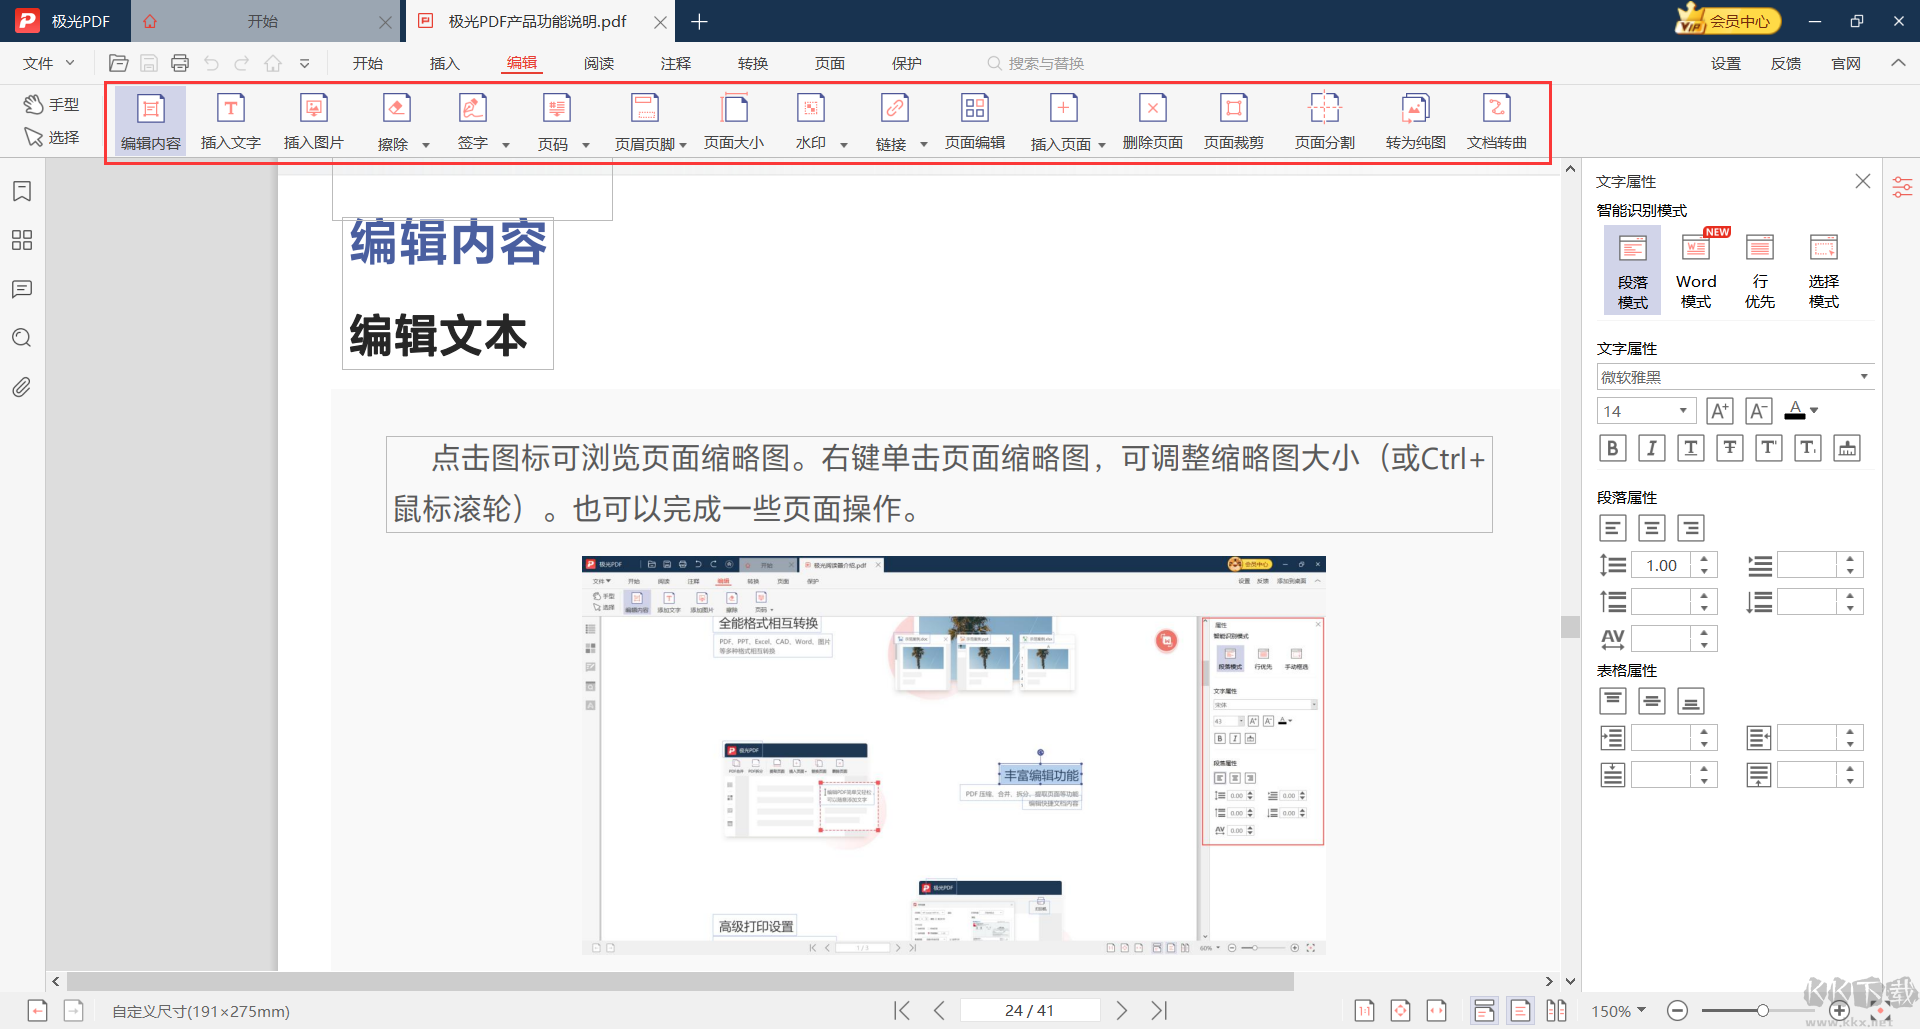This screenshot has width=1920, height=1029.
Task: Click the 转为纯图 convert to image tool
Action: click(x=1416, y=121)
